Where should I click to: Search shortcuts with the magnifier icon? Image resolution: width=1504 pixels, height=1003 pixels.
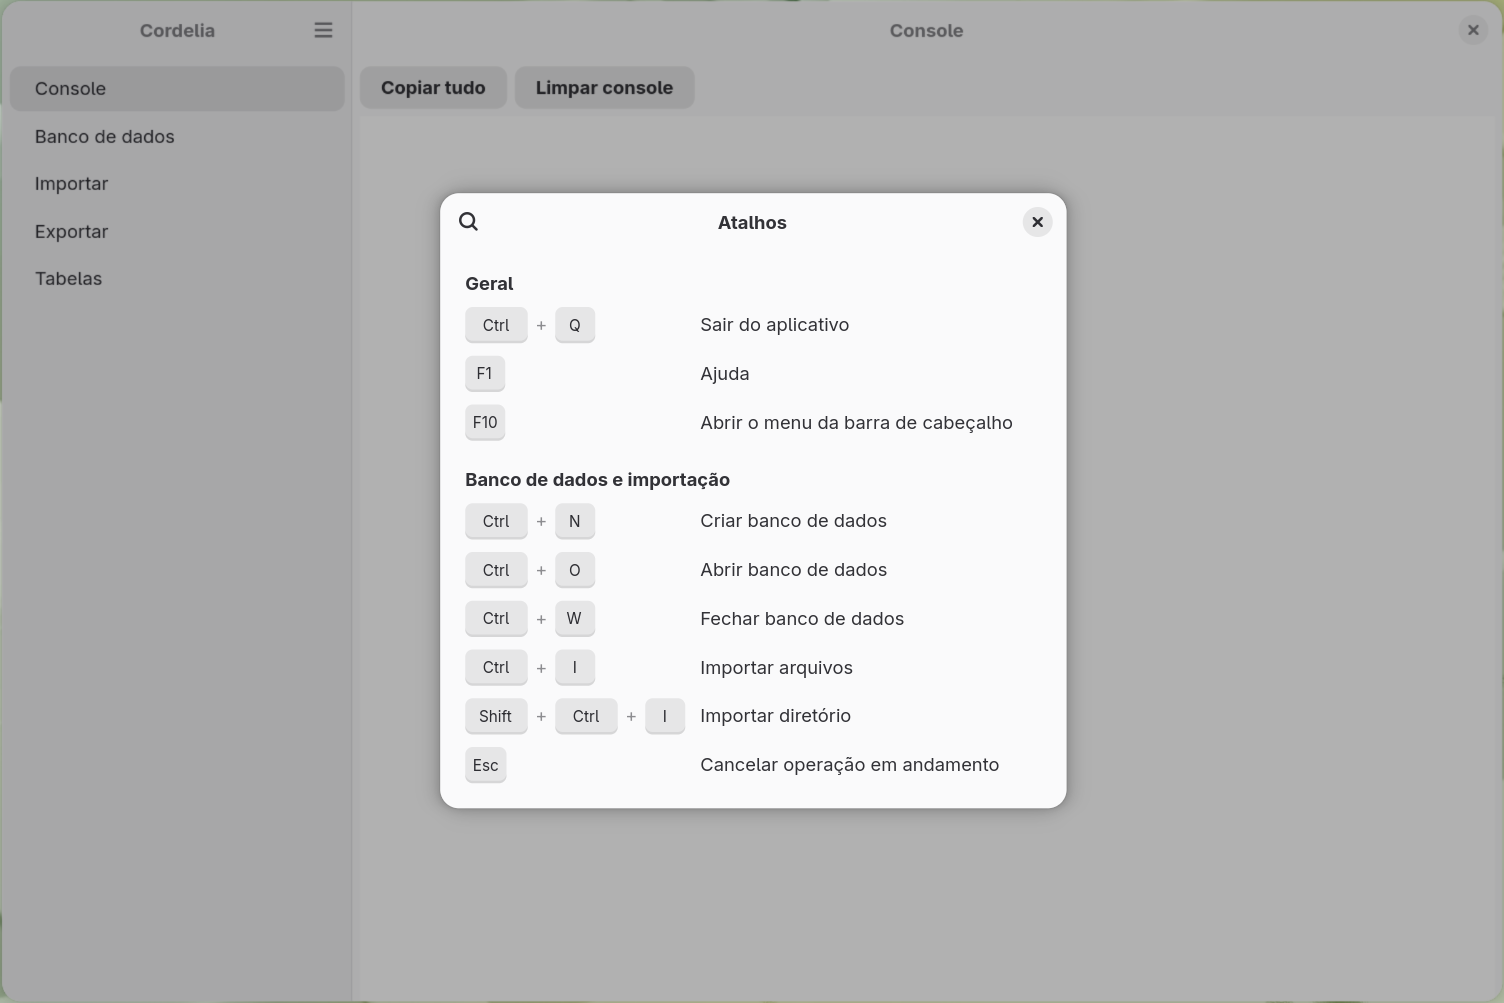[469, 222]
